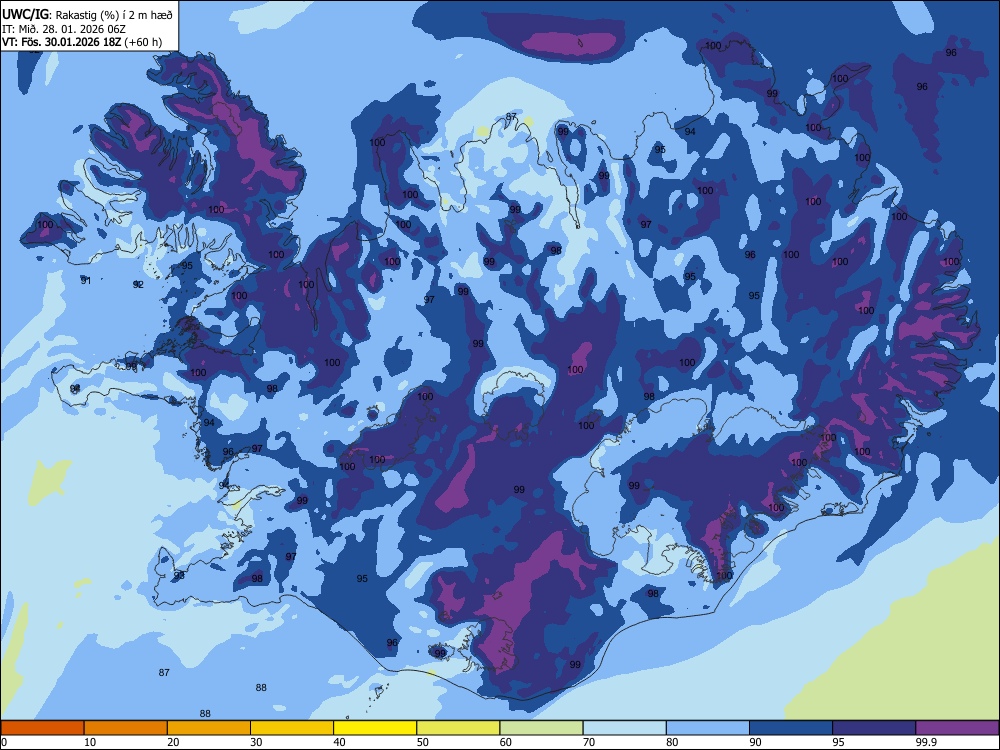Pick the light orange 20–30 legend swatch

tap(209, 728)
